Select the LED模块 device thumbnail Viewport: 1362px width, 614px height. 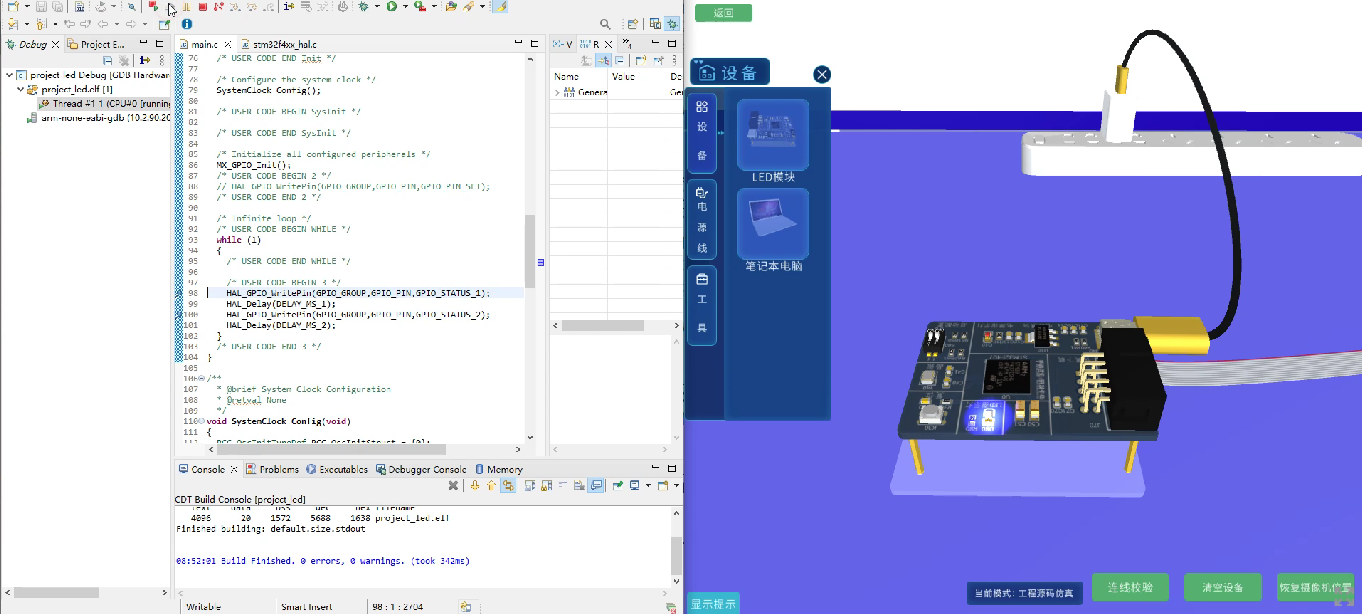click(773, 135)
